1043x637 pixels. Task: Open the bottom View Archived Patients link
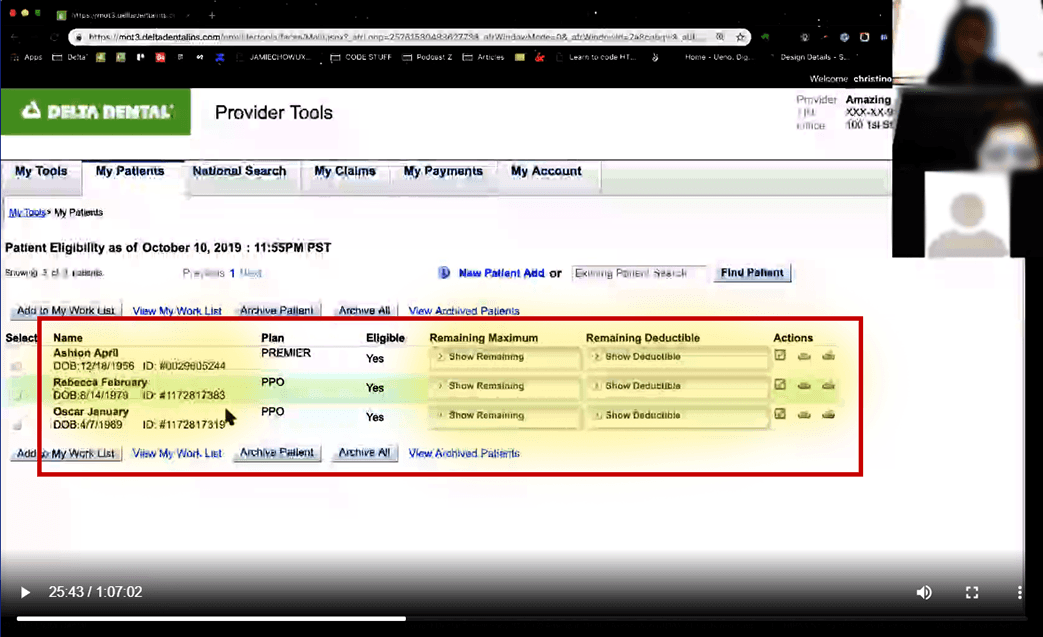tap(464, 453)
